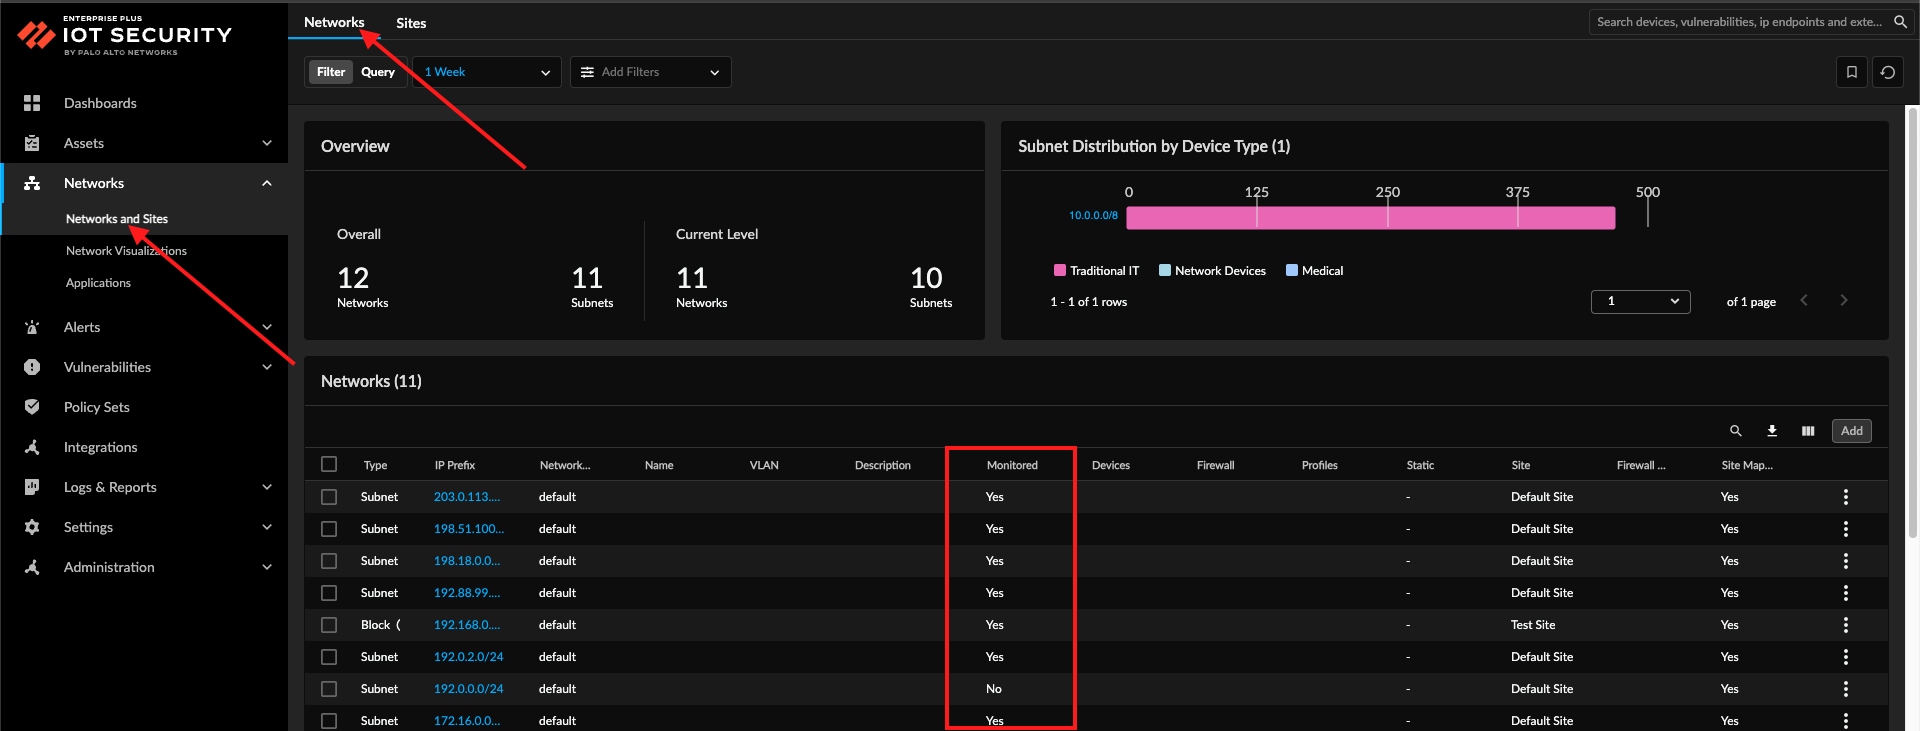1920x731 pixels.
Task: Open row actions menu for 192.0.0.0/24 subnet
Action: pyautogui.click(x=1846, y=689)
